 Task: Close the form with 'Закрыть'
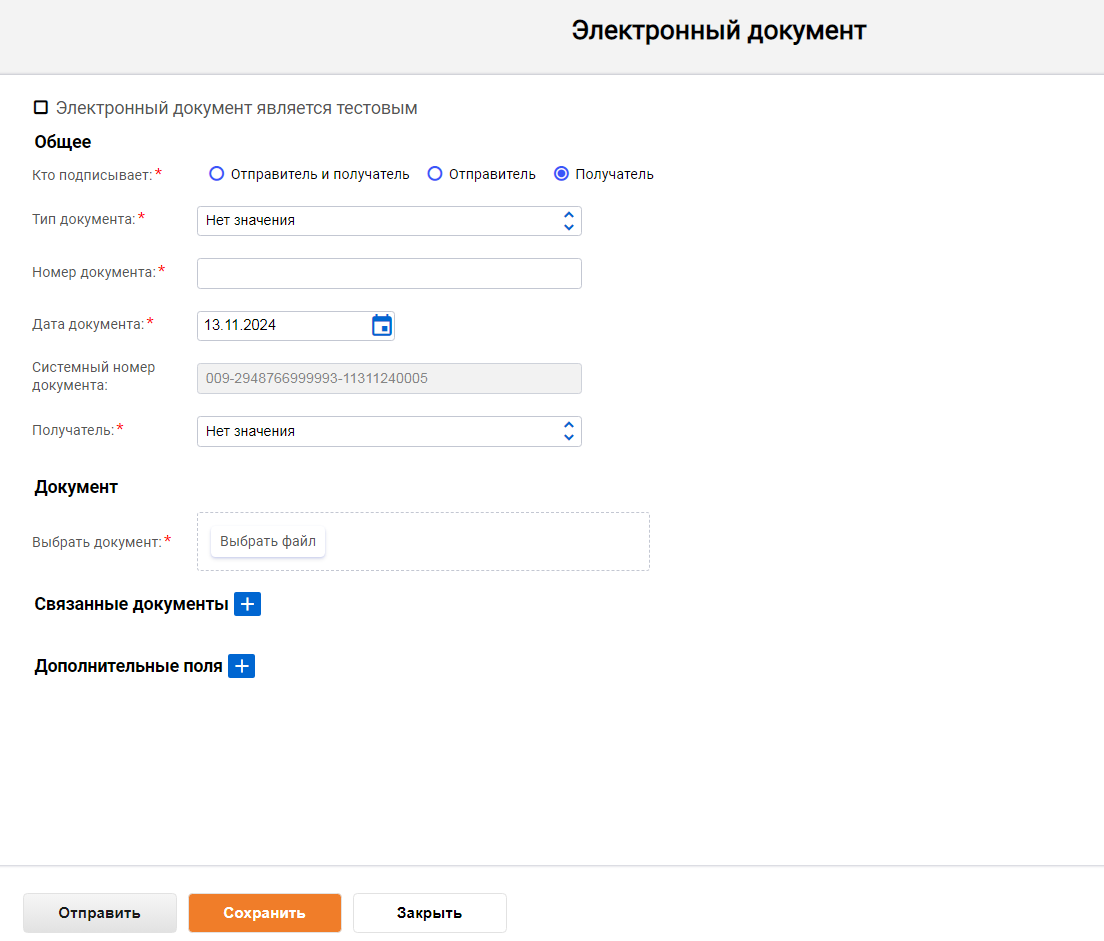pyautogui.click(x=429, y=913)
